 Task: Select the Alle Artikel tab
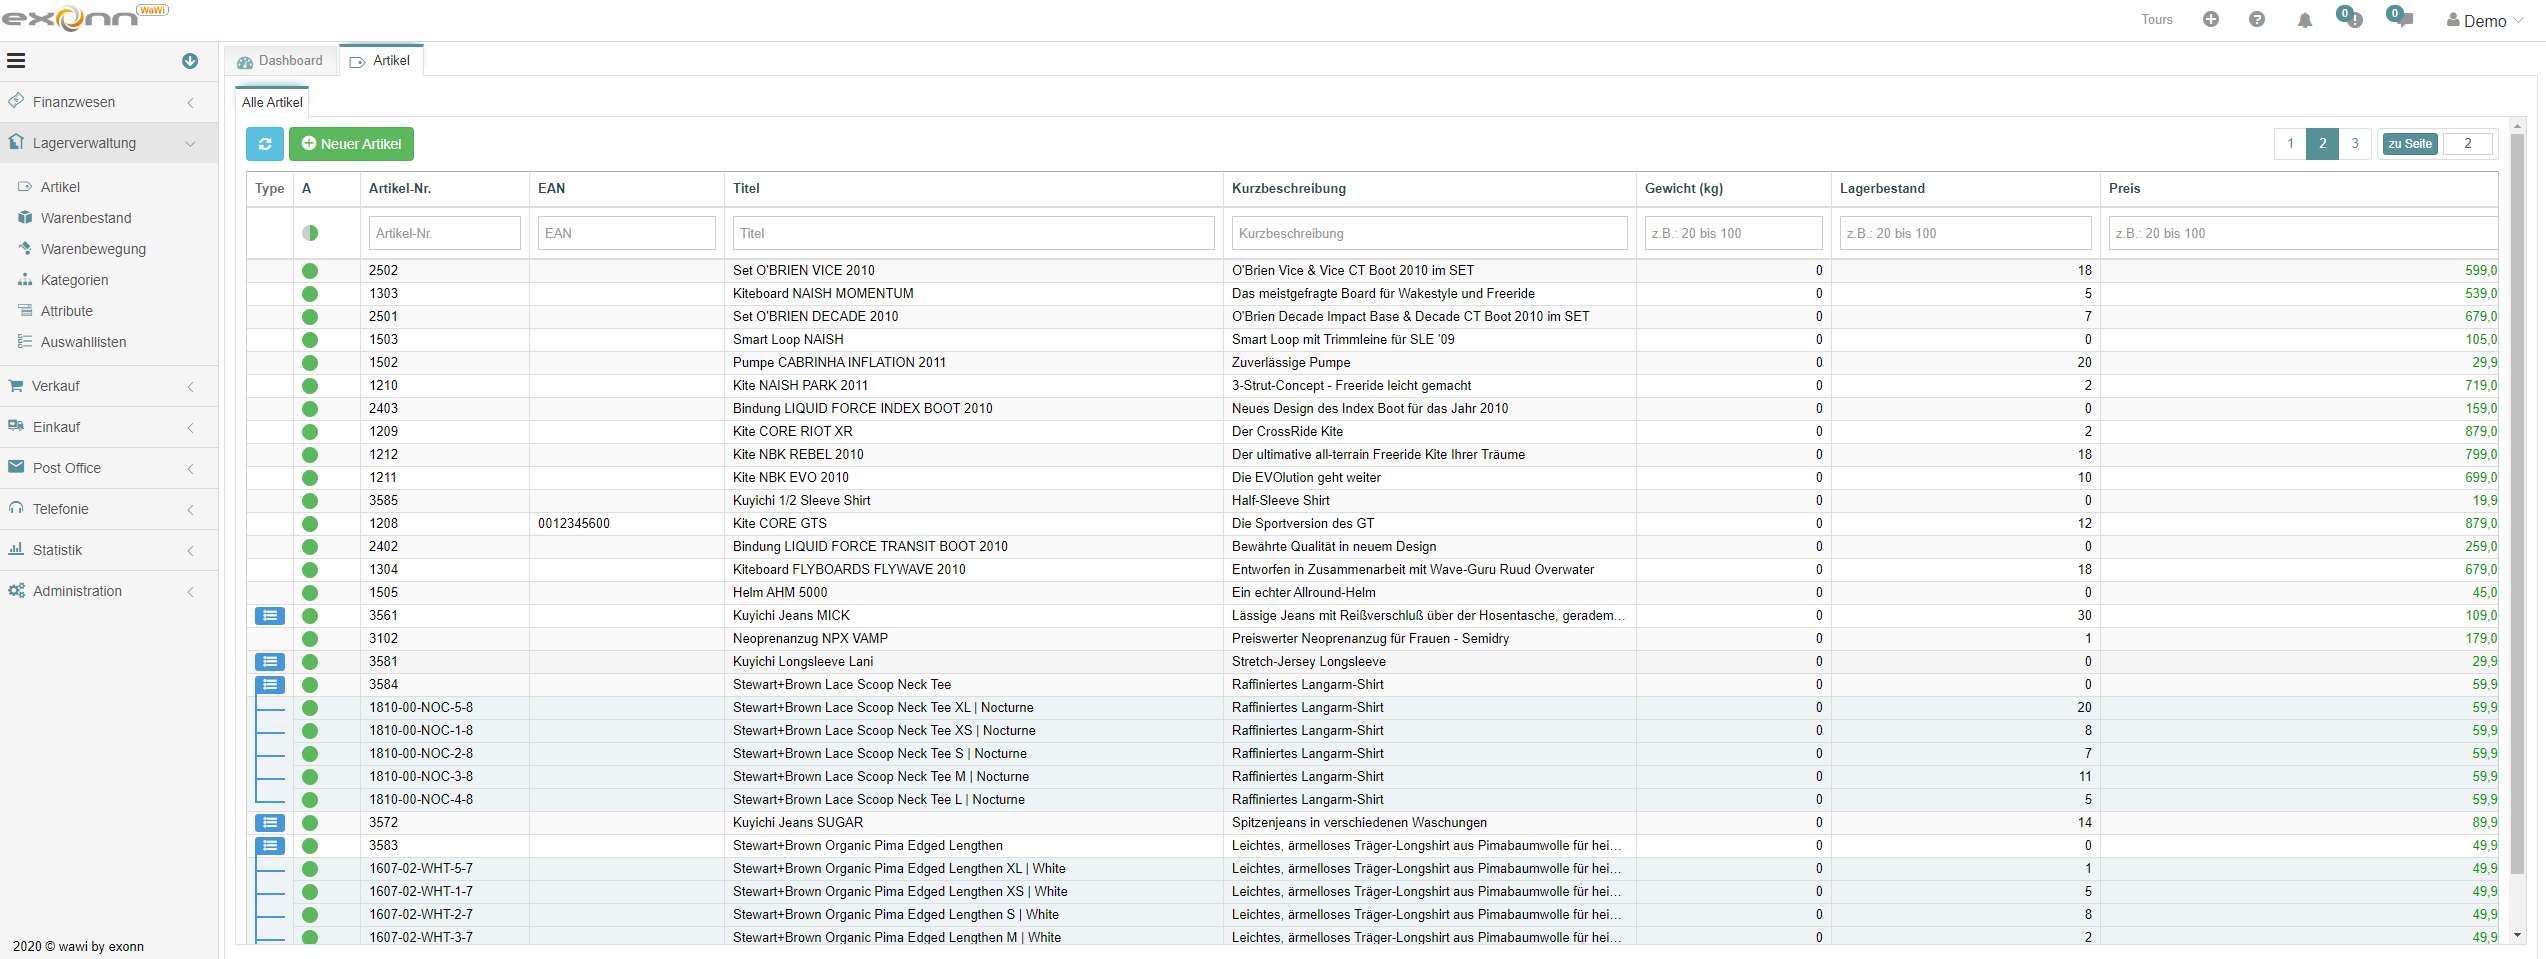point(271,101)
